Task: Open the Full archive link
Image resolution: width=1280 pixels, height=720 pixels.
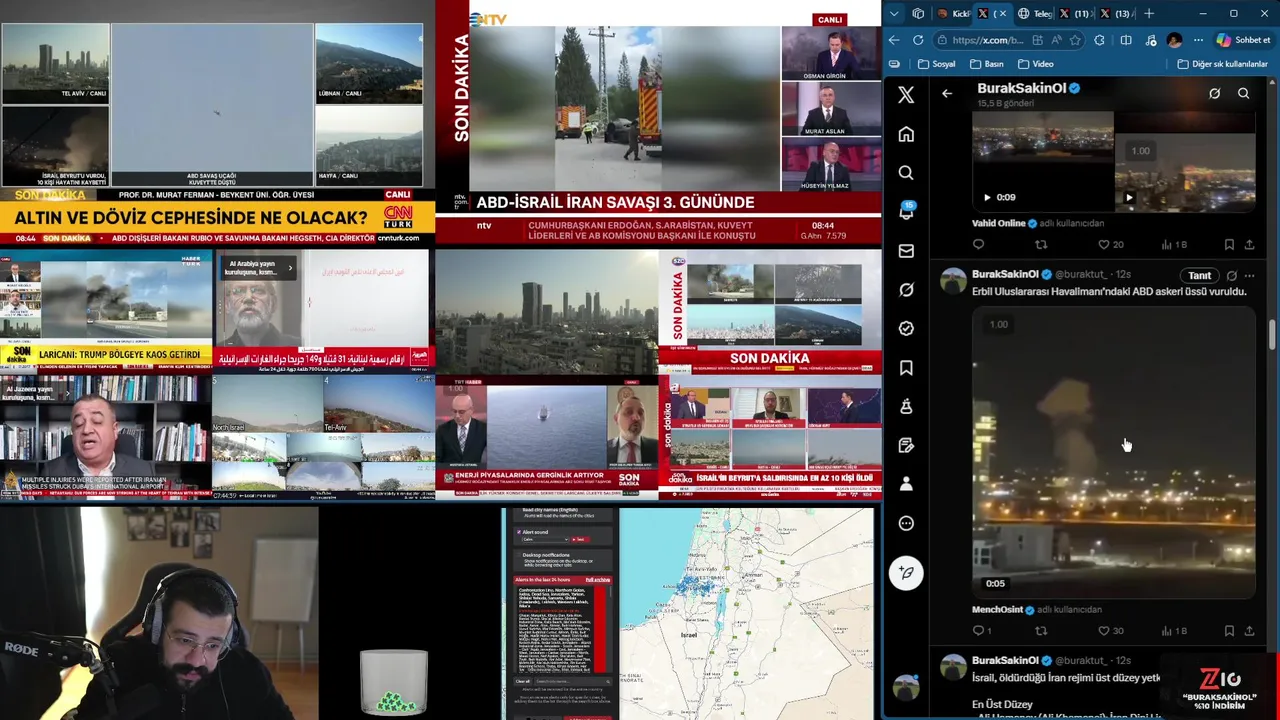Action: tap(598, 580)
